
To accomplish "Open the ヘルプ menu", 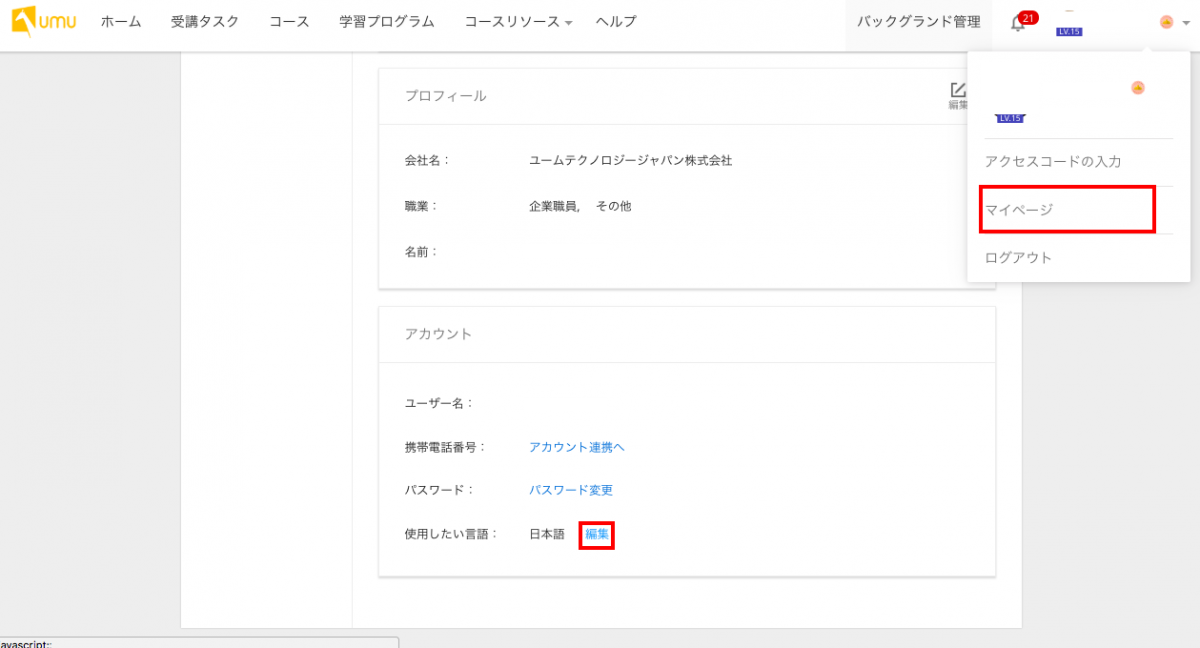I will click(614, 21).
